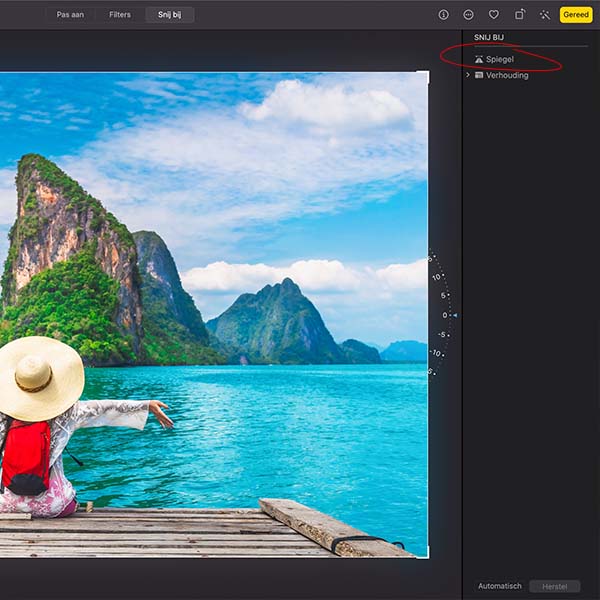The image size is (600, 600).
Task: Click the 0 mark on straighten dial
Action: tap(445, 315)
